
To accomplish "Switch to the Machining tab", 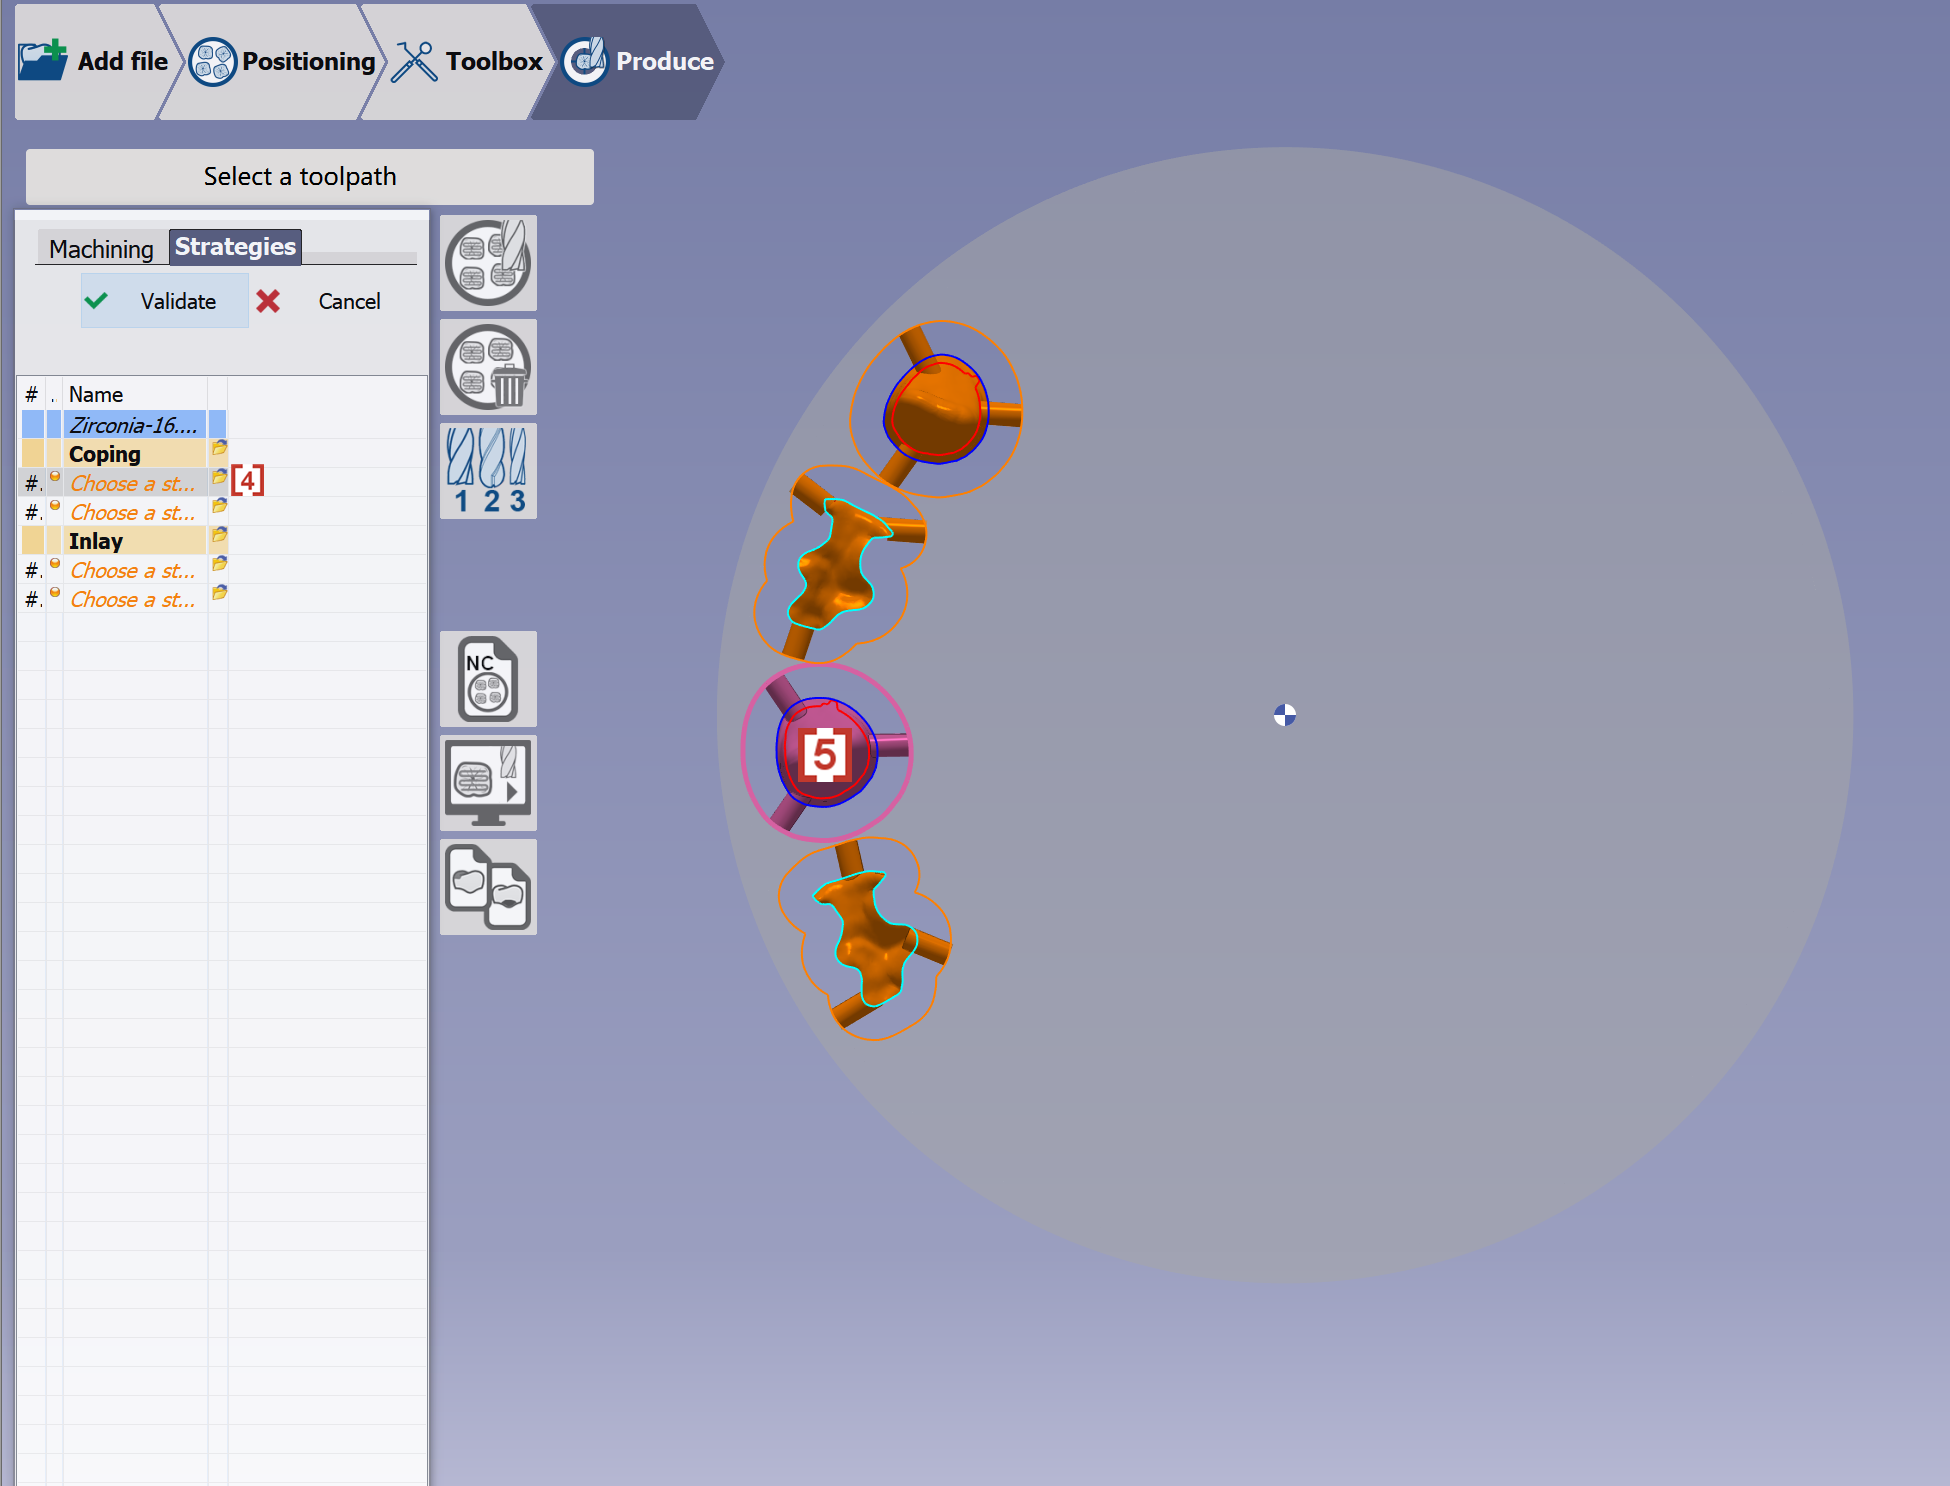I will pyautogui.click(x=101, y=249).
